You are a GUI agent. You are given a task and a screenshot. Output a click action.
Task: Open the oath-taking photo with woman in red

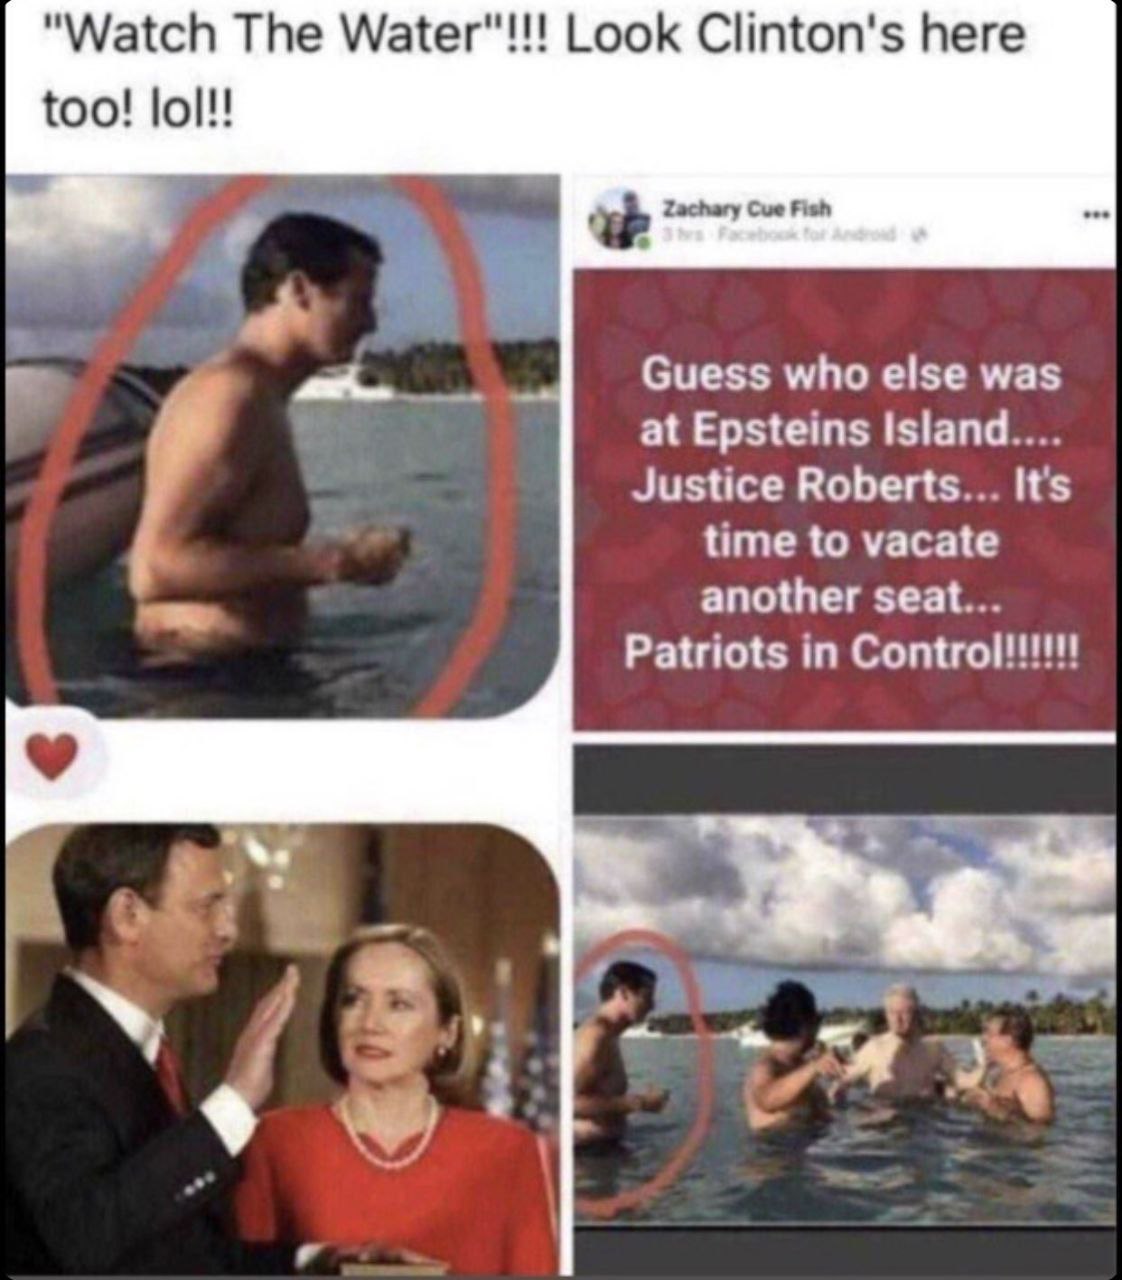pos(282,1048)
